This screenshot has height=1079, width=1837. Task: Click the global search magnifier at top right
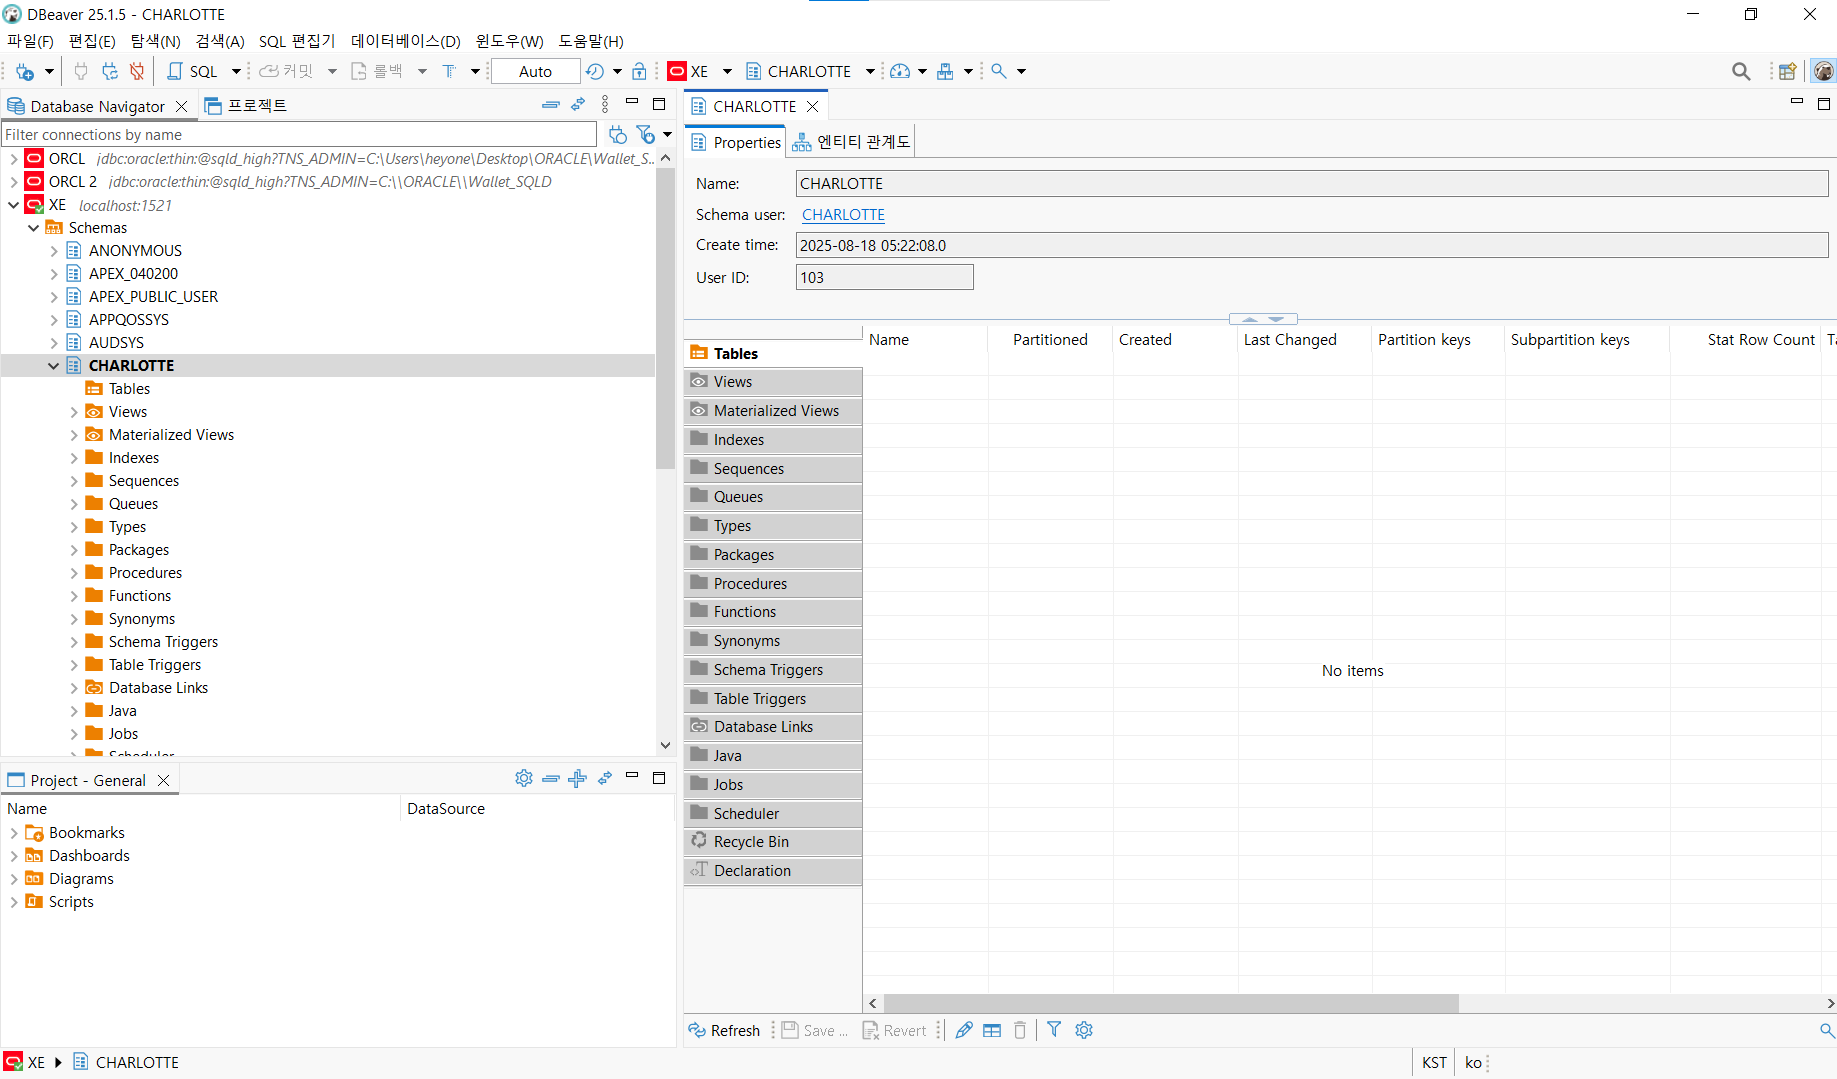tap(1741, 71)
